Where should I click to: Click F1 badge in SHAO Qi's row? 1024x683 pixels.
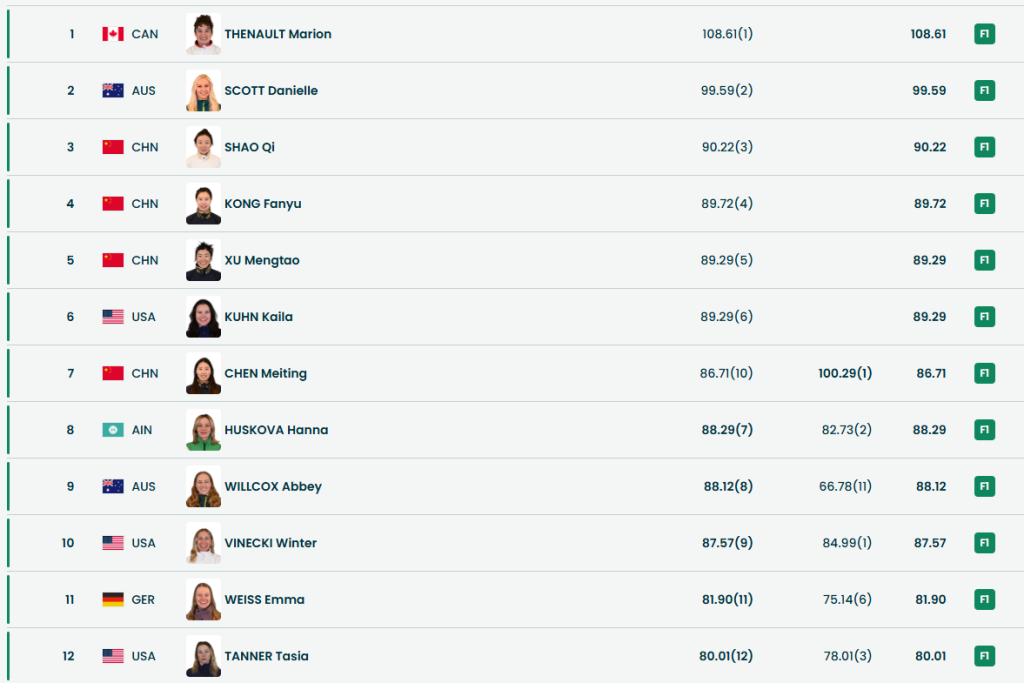pos(984,147)
